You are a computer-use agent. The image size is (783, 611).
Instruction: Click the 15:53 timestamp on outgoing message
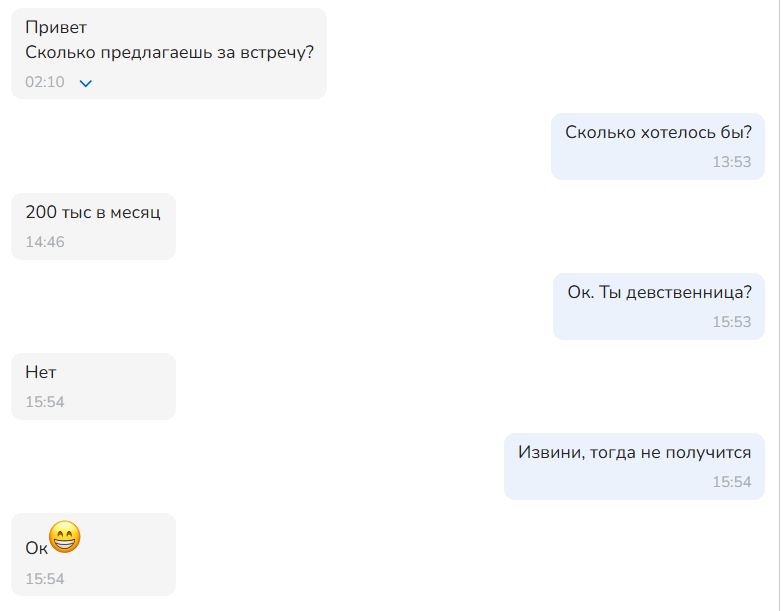[732, 322]
